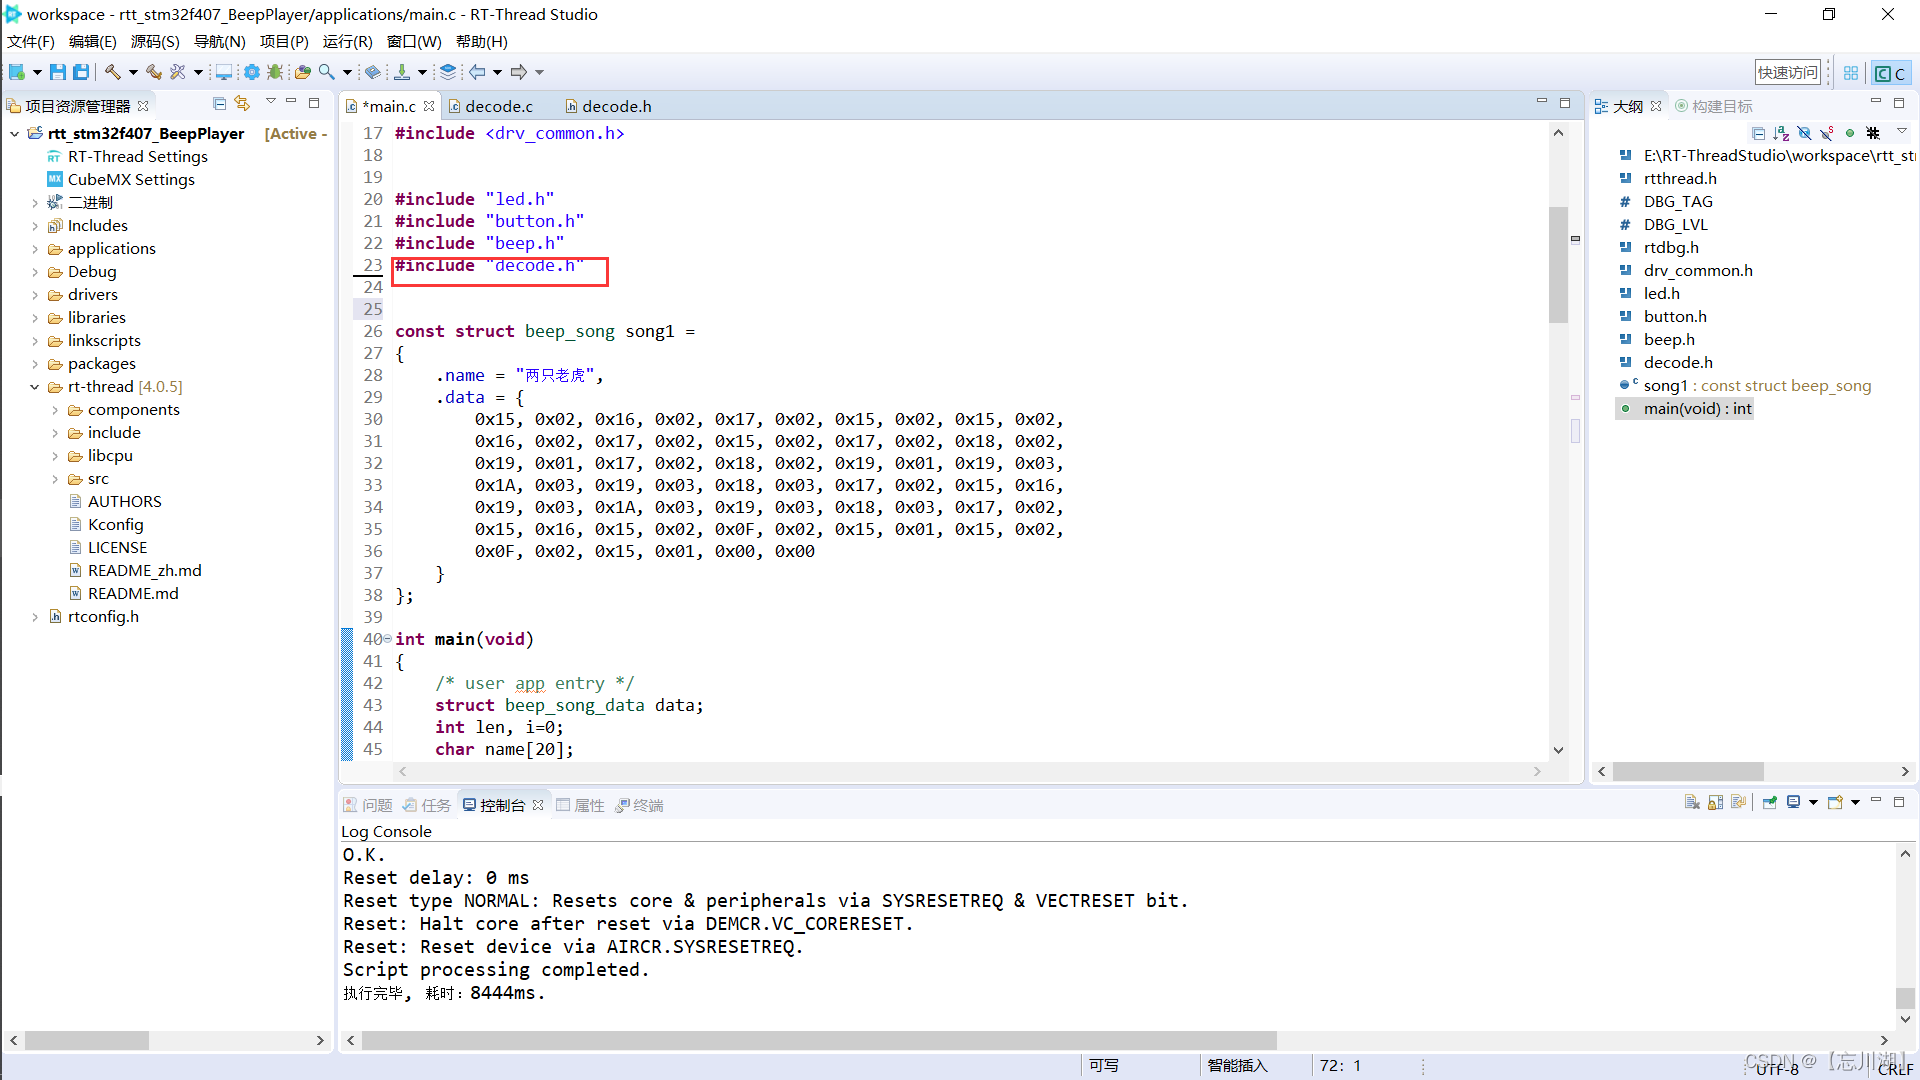Expand the applications folder in project explorer
This screenshot has height=1080, width=1920.
36,248
